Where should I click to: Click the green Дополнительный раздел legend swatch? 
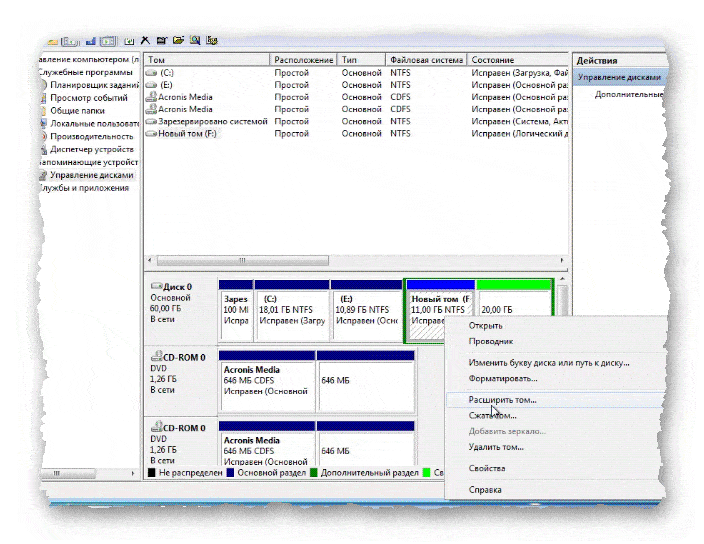click(x=314, y=473)
